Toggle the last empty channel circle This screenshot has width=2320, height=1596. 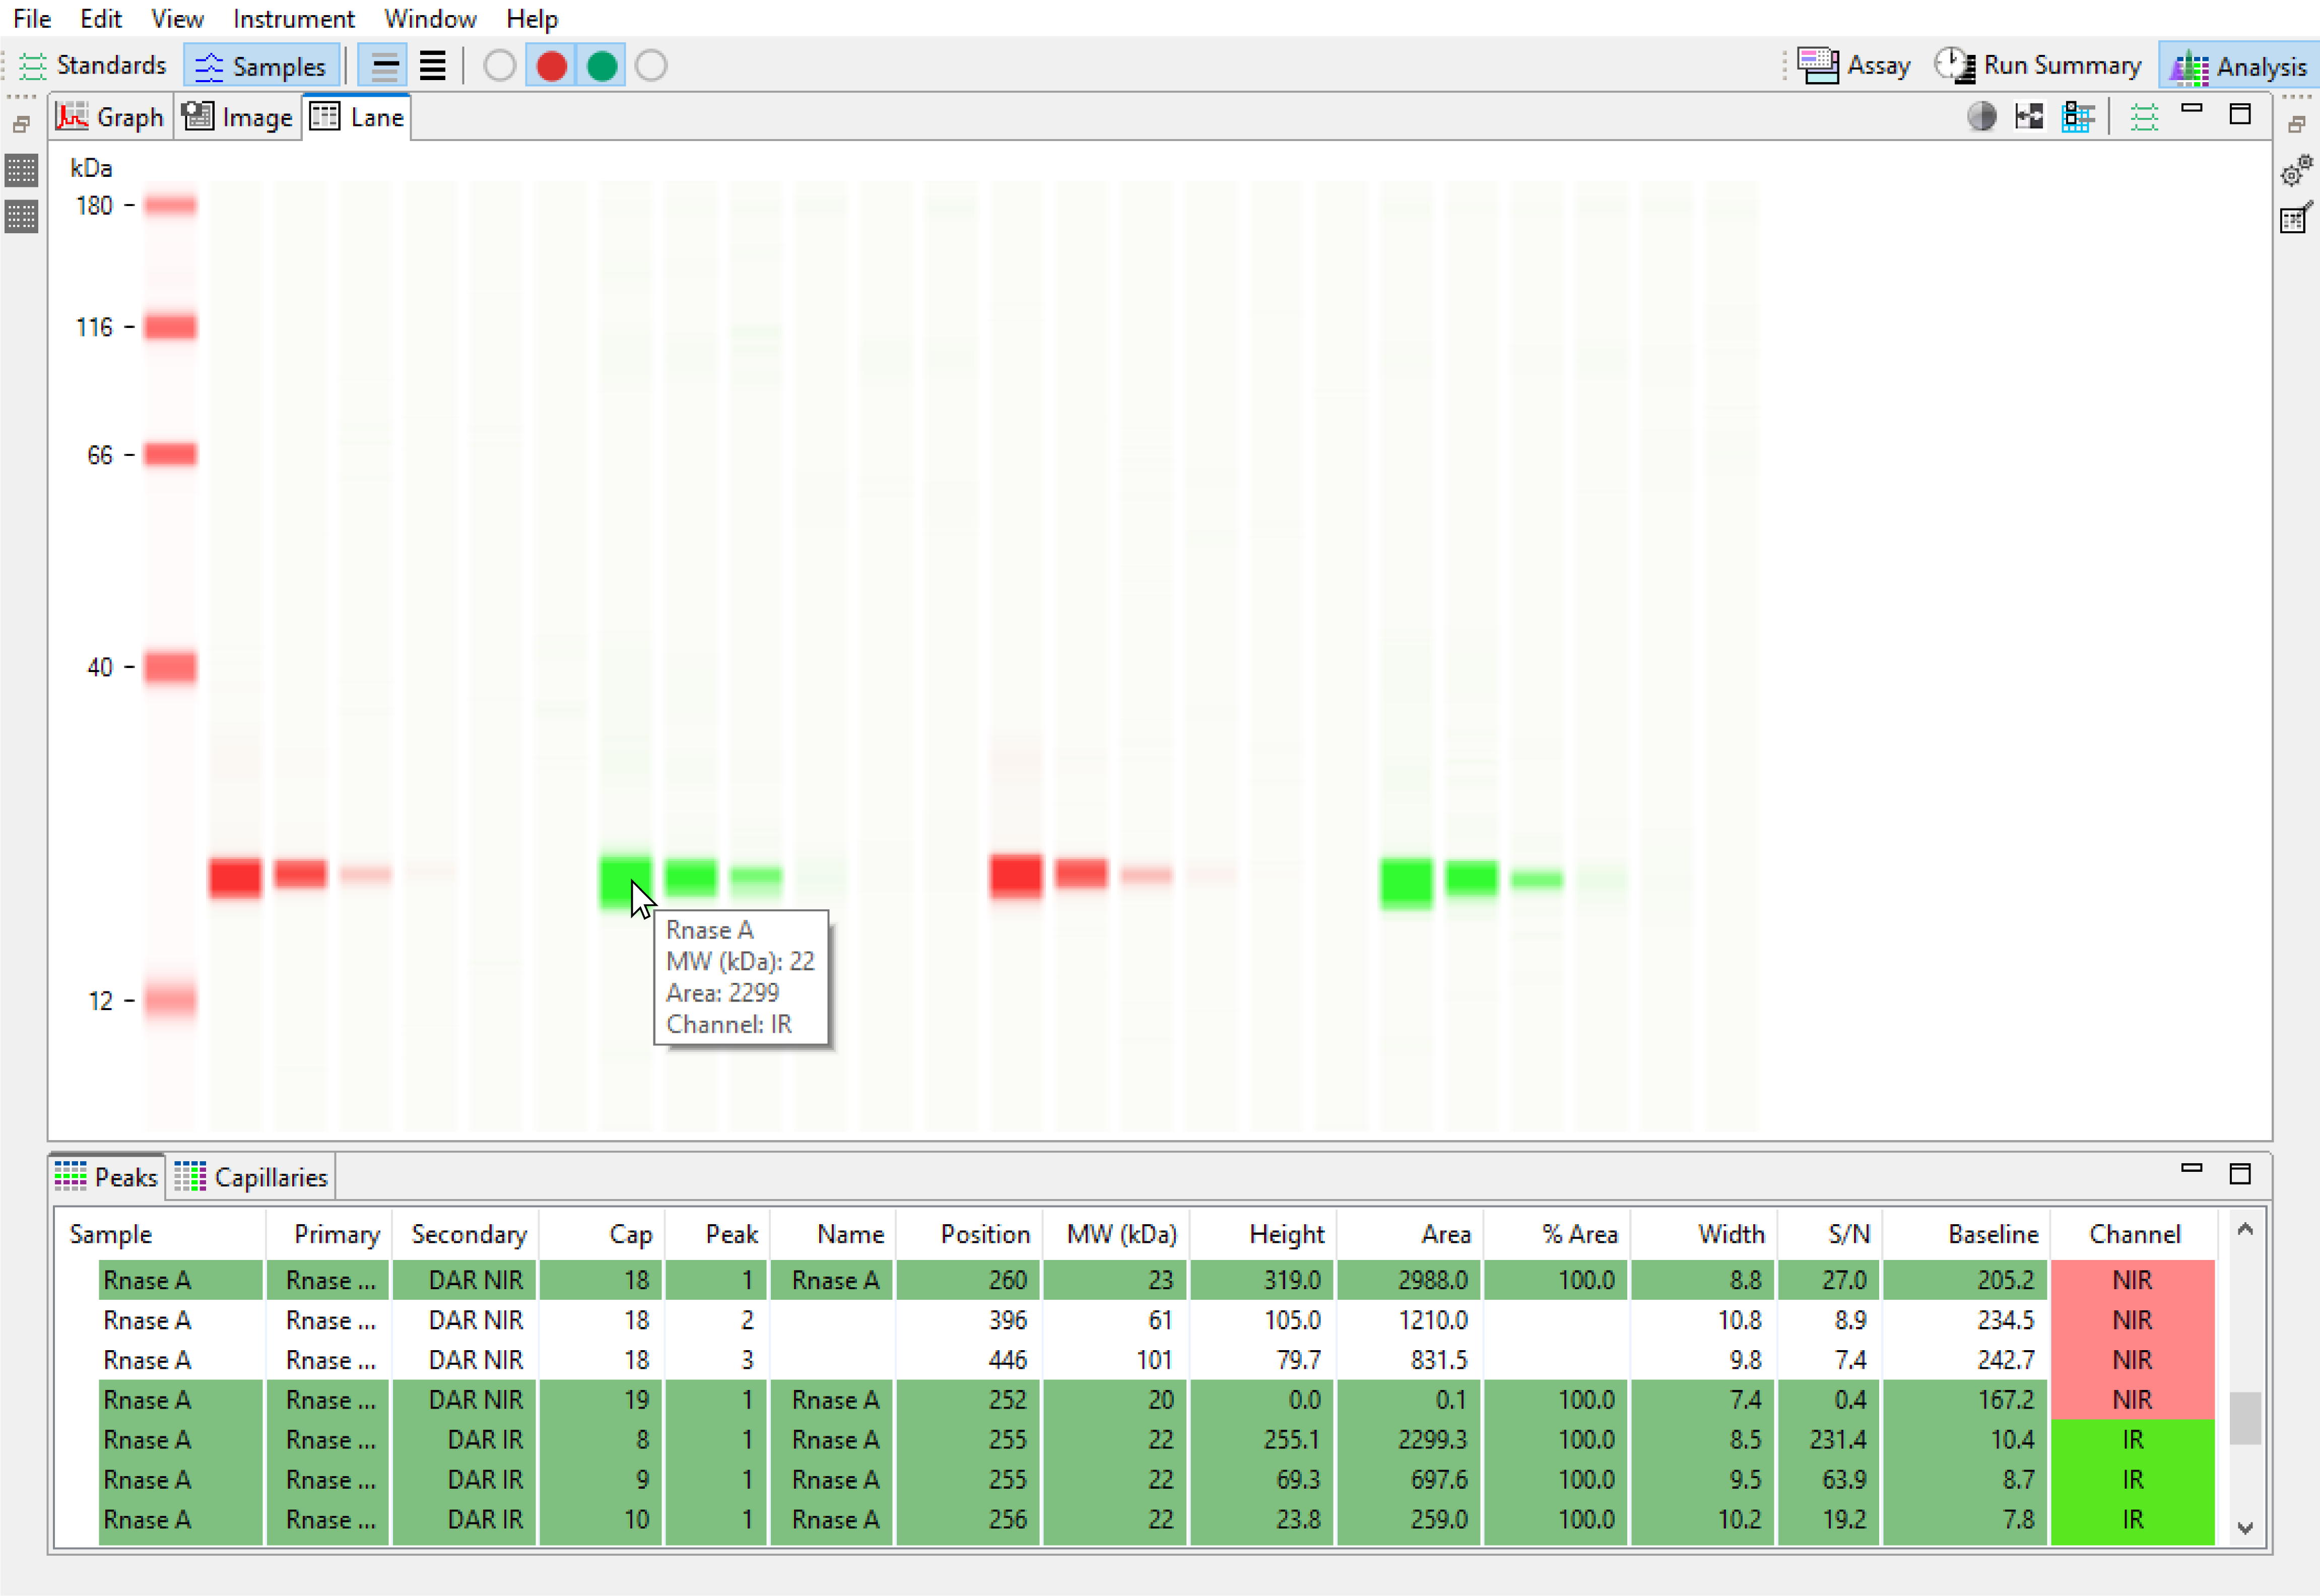point(651,66)
